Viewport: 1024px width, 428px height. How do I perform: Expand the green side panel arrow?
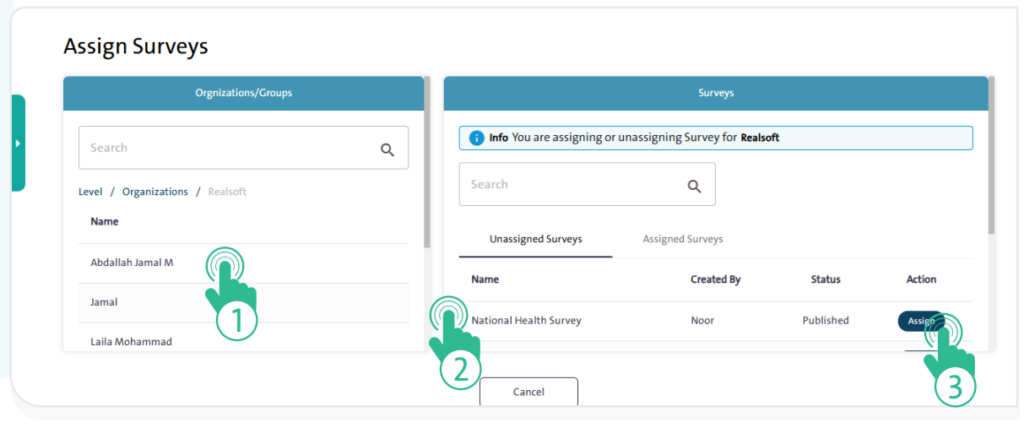click(x=17, y=143)
